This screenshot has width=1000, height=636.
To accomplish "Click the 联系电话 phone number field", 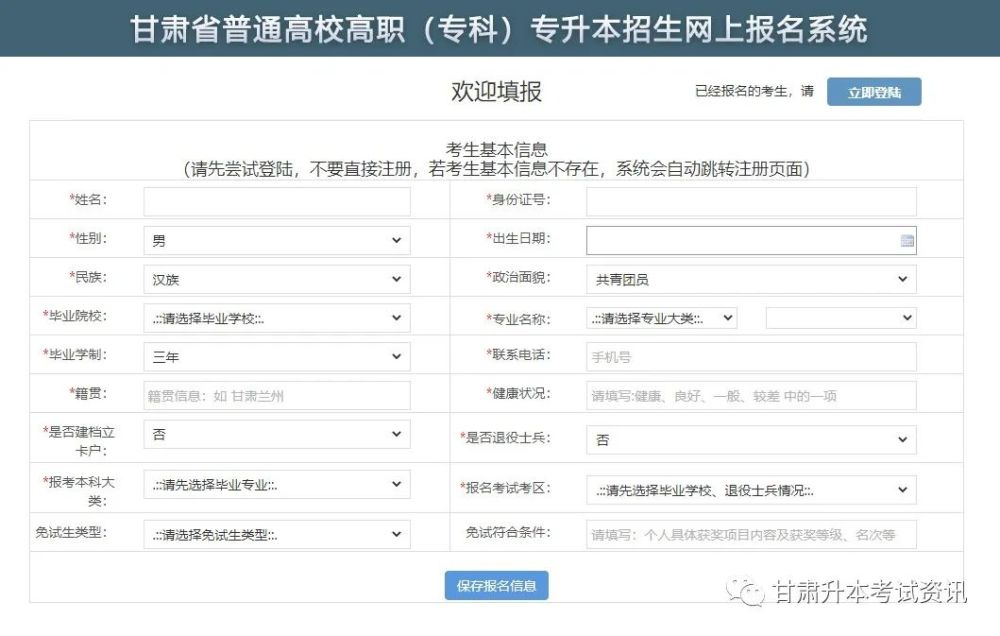I will pyautogui.click(x=750, y=357).
